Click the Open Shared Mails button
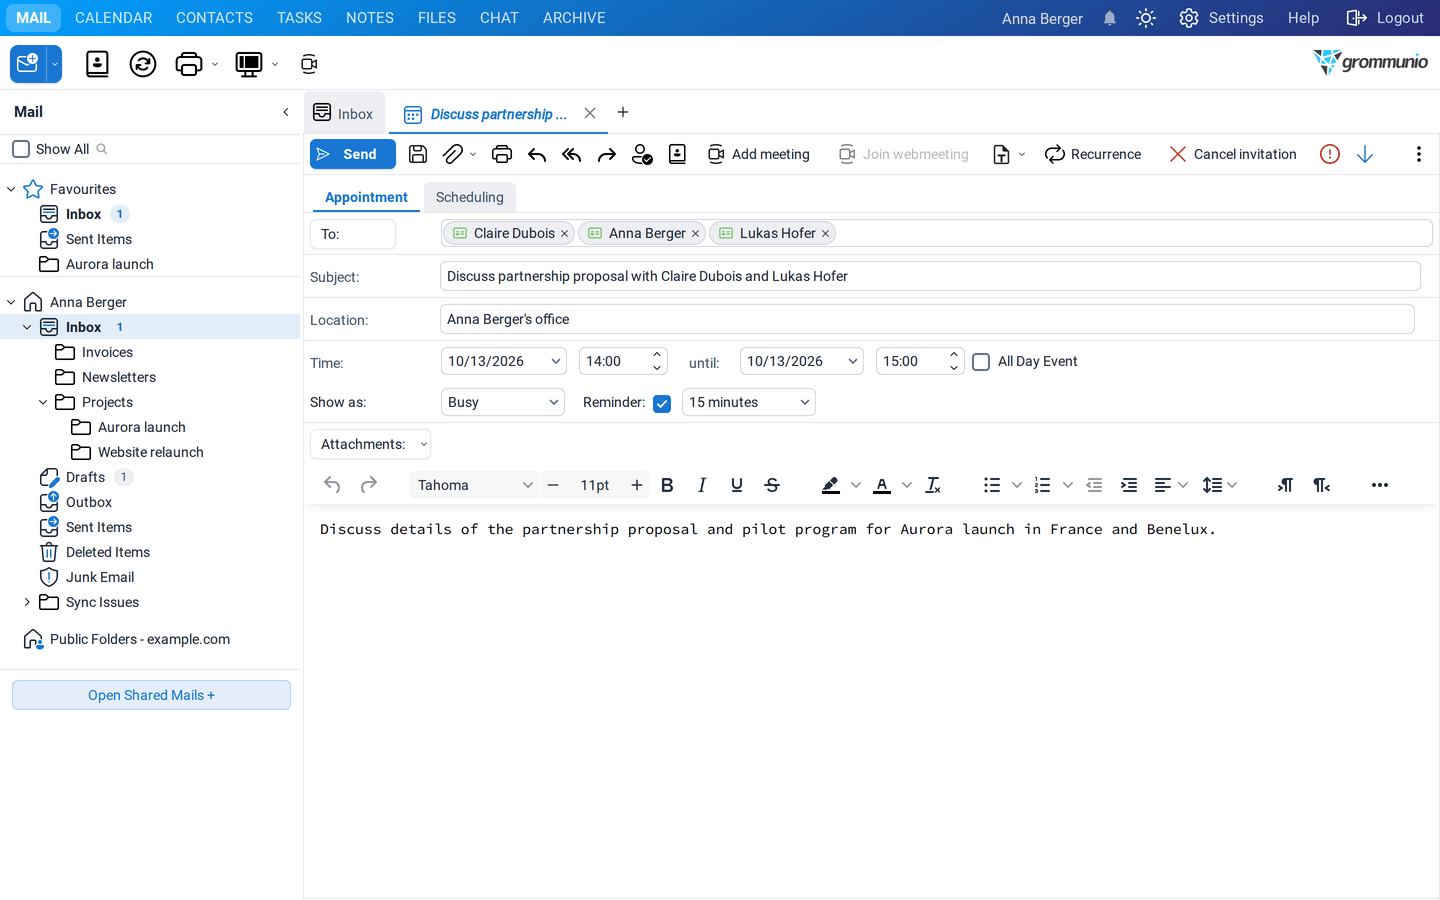Viewport: 1440px width, 900px height. pos(151,695)
